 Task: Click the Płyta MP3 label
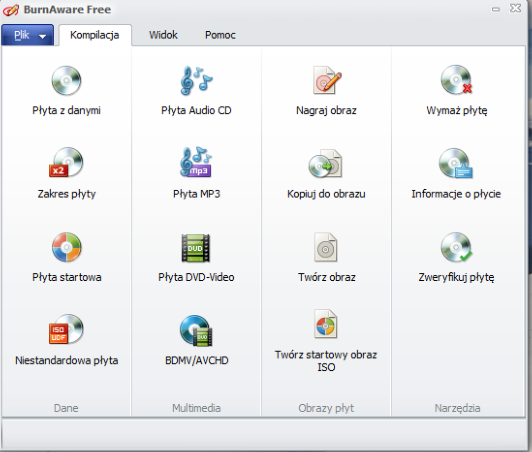196,194
